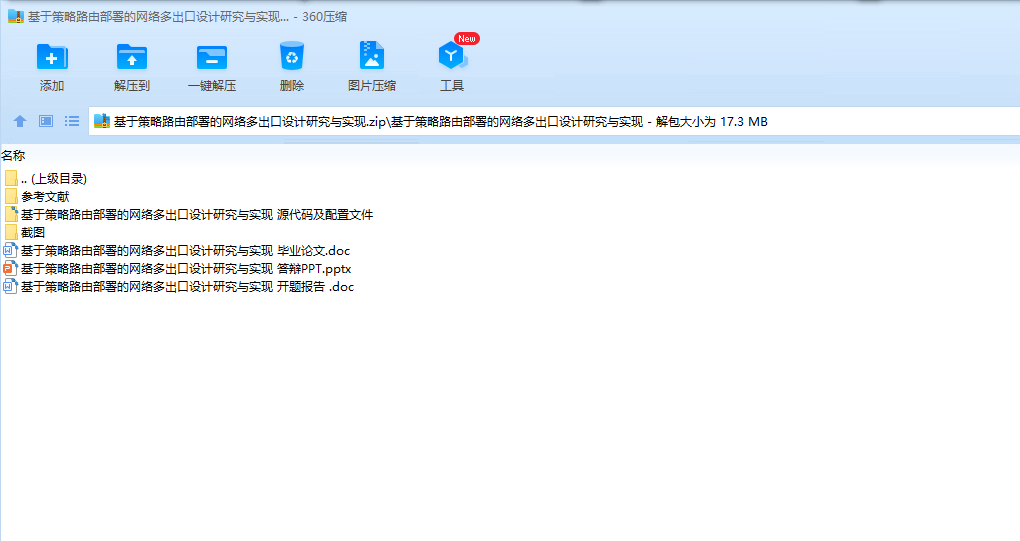Click the folder icon of 源代码及配置文件 row
Image resolution: width=1020 pixels, height=541 pixels.
pos(10,215)
